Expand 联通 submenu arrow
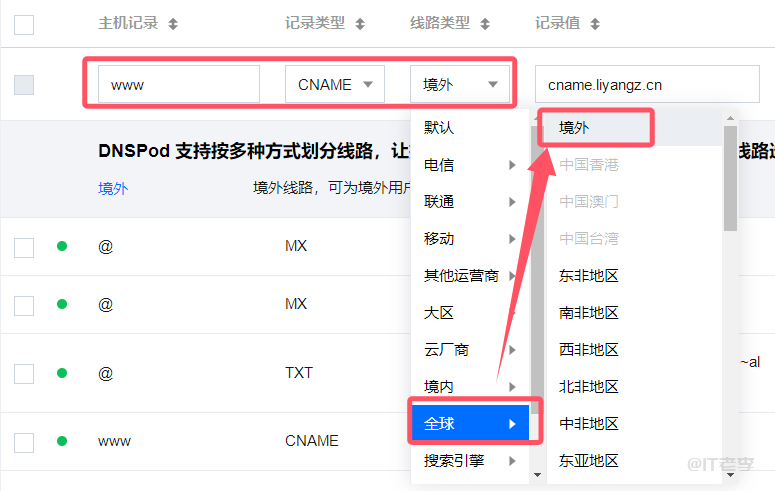This screenshot has height=491, width=775. [512, 202]
